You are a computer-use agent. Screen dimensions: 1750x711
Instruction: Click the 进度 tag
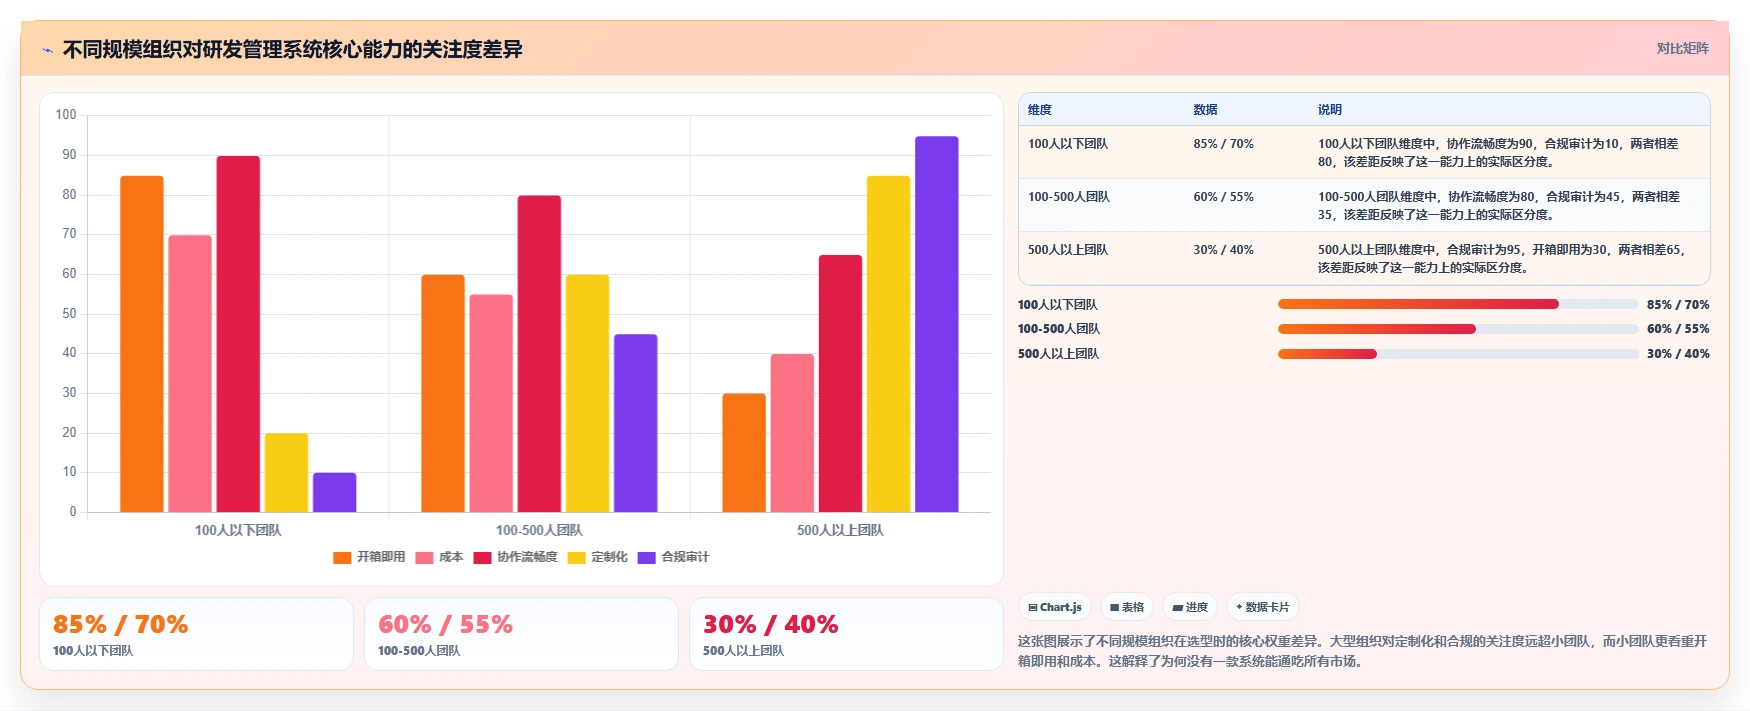pyautogui.click(x=1190, y=607)
